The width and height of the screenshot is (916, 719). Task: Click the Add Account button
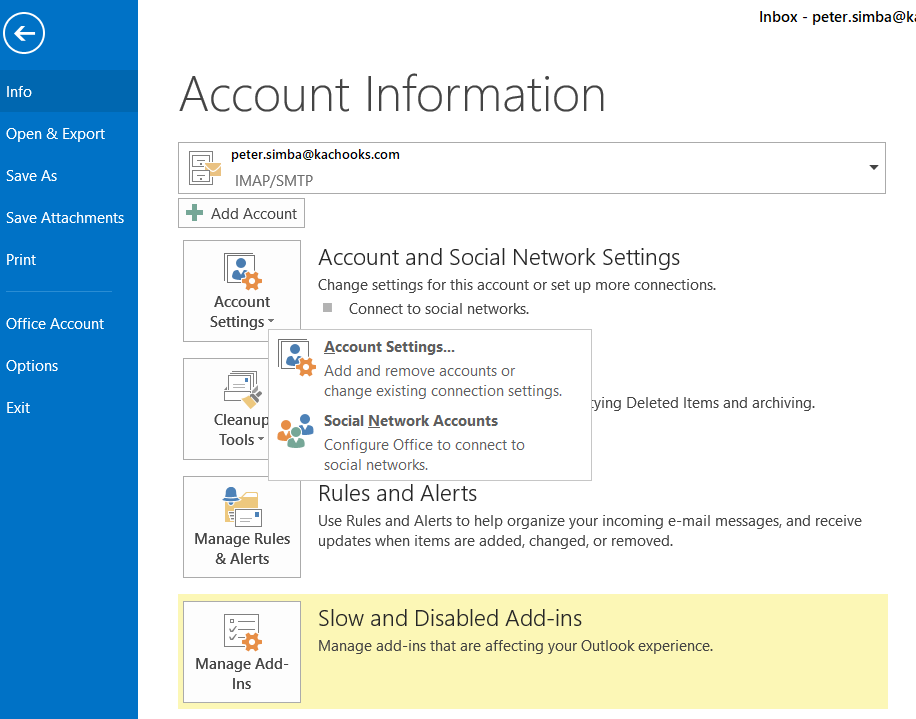[x=241, y=213]
